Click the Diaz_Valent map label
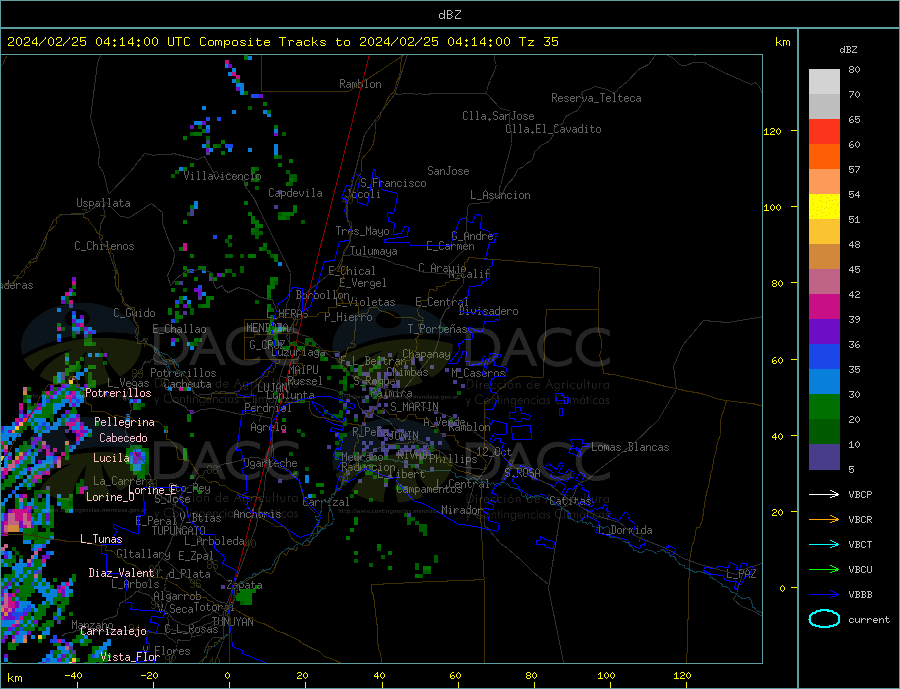The width and height of the screenshot is (900, 689). pyautogui.click(x=121, y=573)
